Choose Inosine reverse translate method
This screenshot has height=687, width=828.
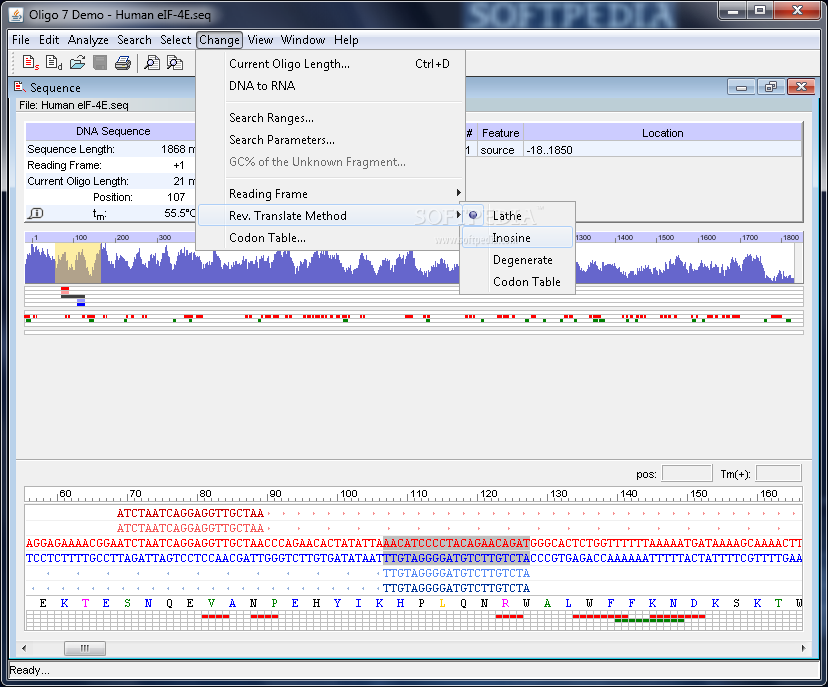(x=517, y=238)
